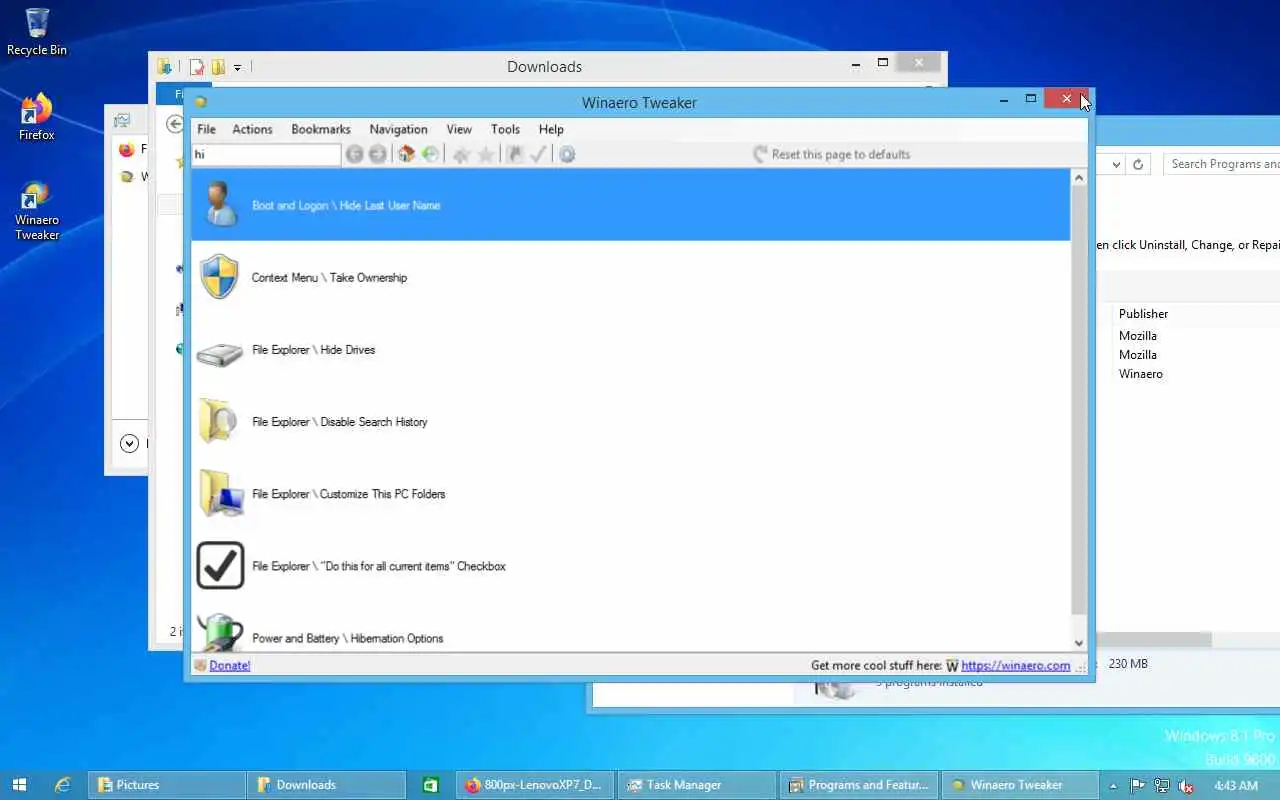Image resolution: width=1280 pixels, height=800 pixels.
Task: Click the Downloads window properties quick-access icon
Action: point(197,67)
